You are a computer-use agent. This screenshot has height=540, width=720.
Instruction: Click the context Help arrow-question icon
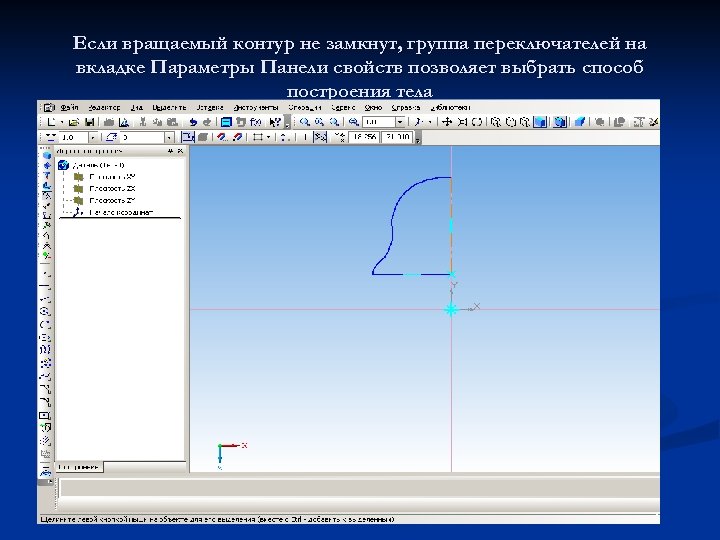[275, 122]
